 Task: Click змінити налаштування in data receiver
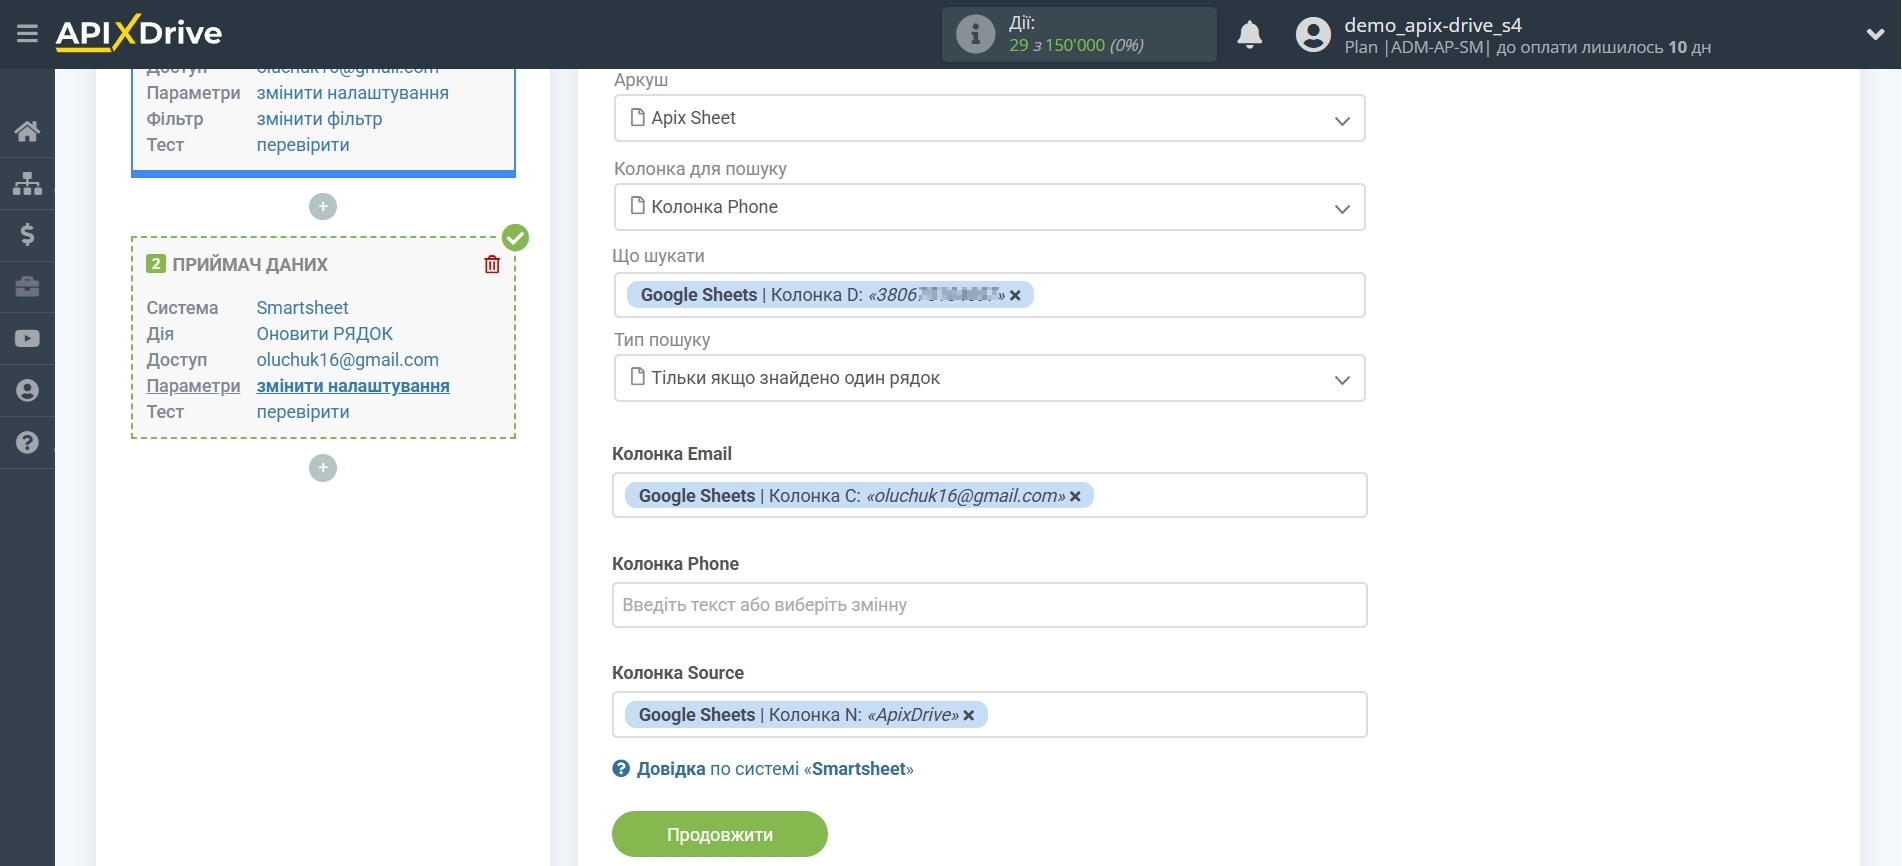tap(353, 386)
